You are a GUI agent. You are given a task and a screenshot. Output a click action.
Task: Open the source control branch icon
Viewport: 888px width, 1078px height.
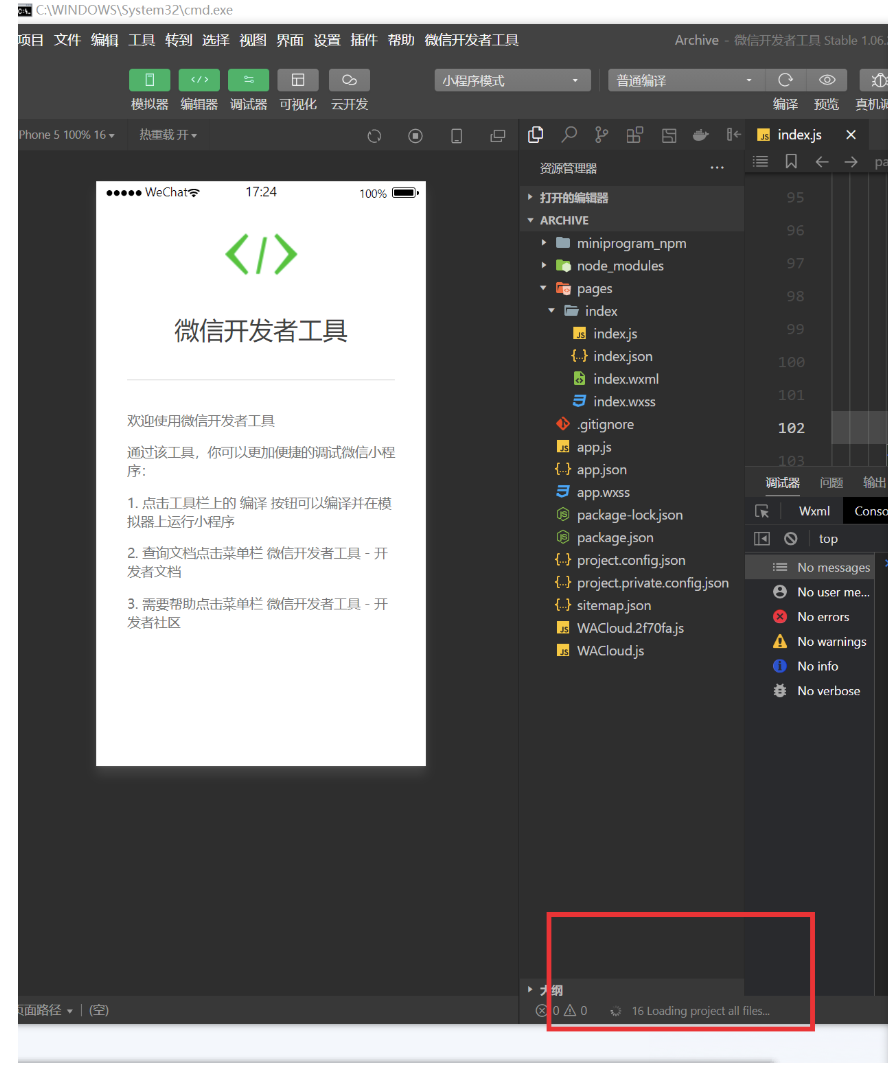[601, 135]
